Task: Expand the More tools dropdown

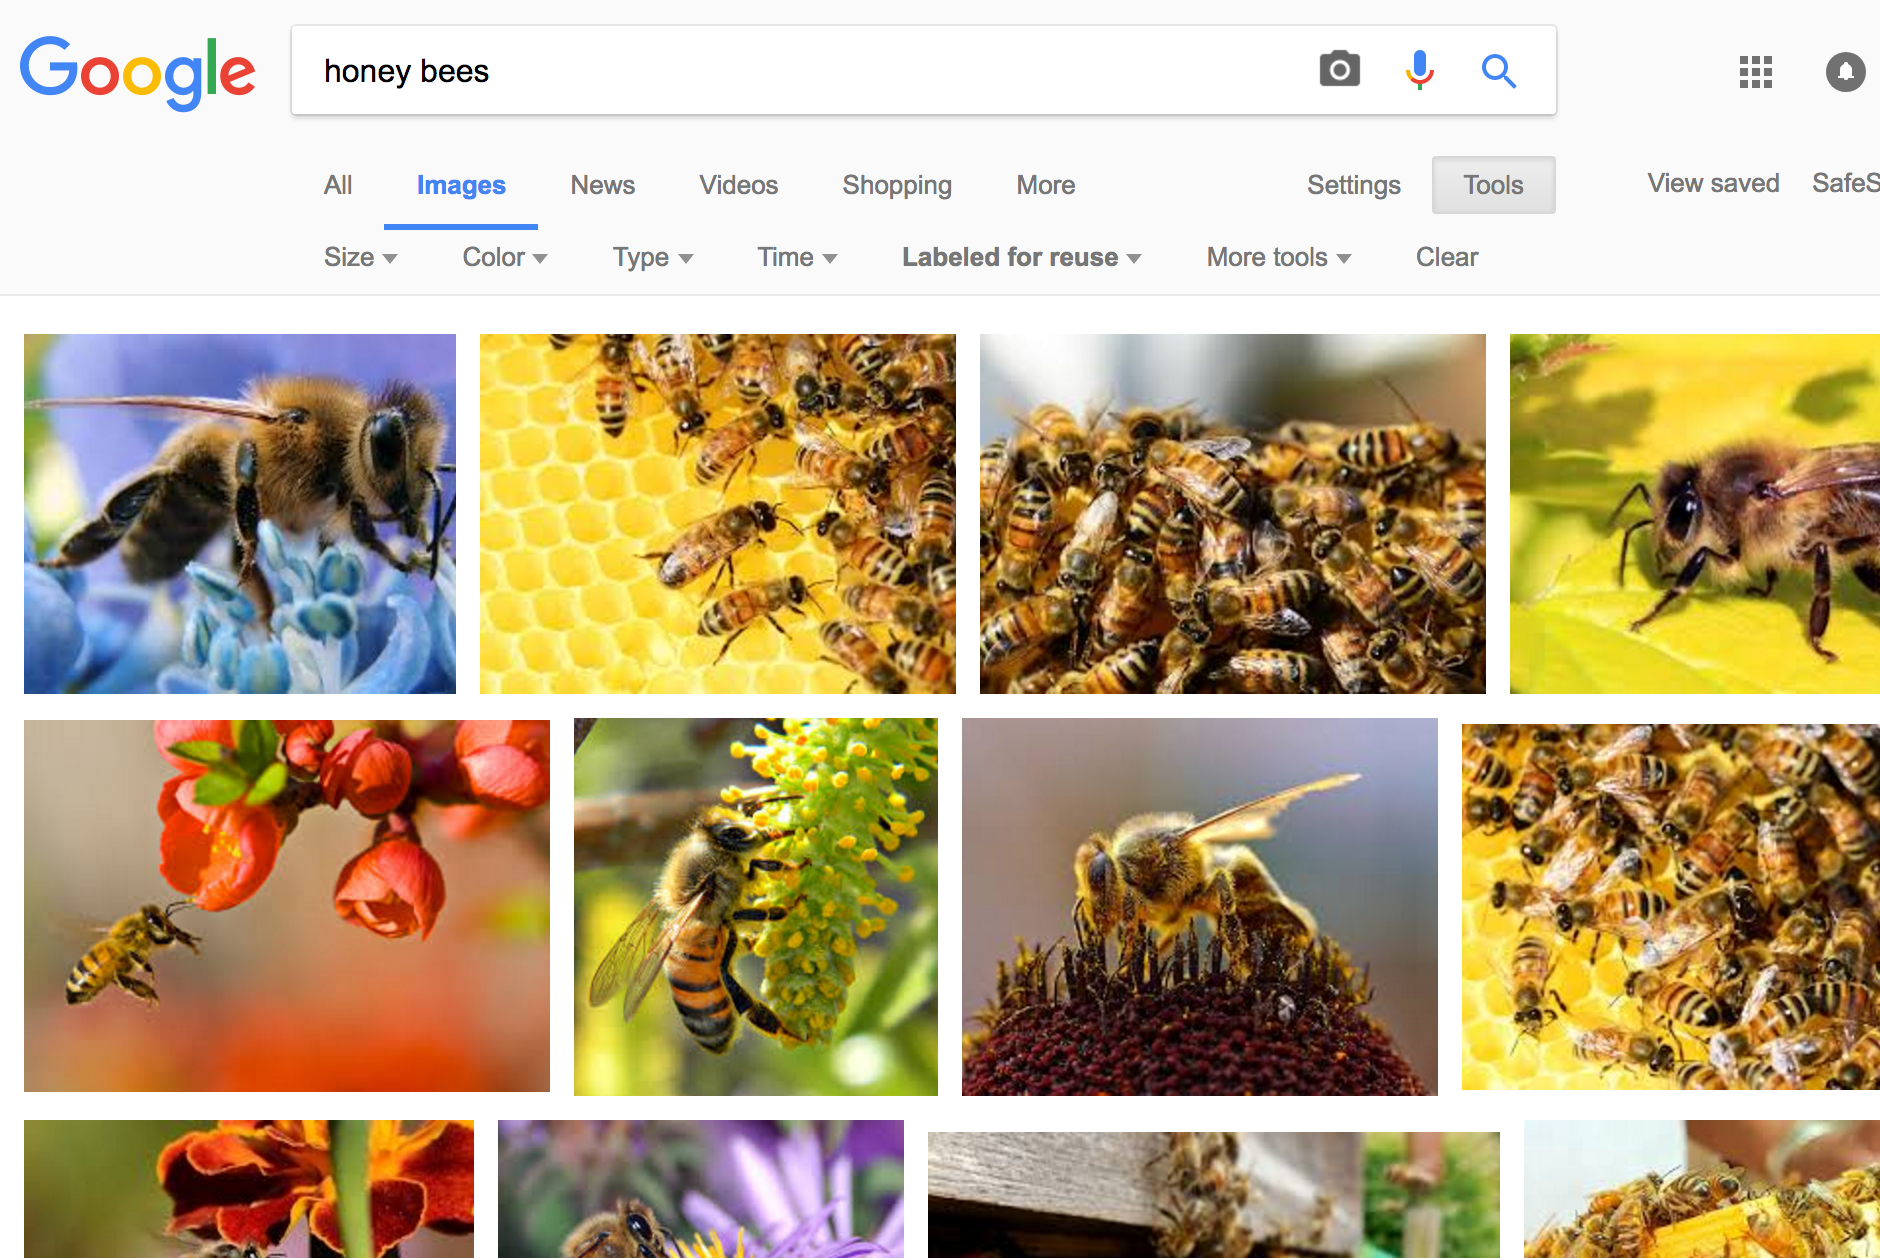Action: pyautogui.click(x=1278, y=257)
